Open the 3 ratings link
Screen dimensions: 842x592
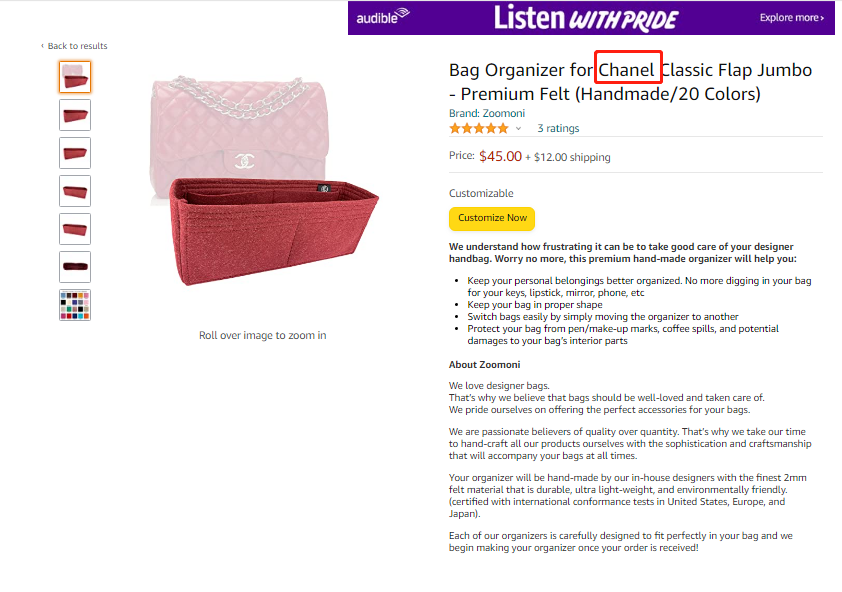coord(558,128)
